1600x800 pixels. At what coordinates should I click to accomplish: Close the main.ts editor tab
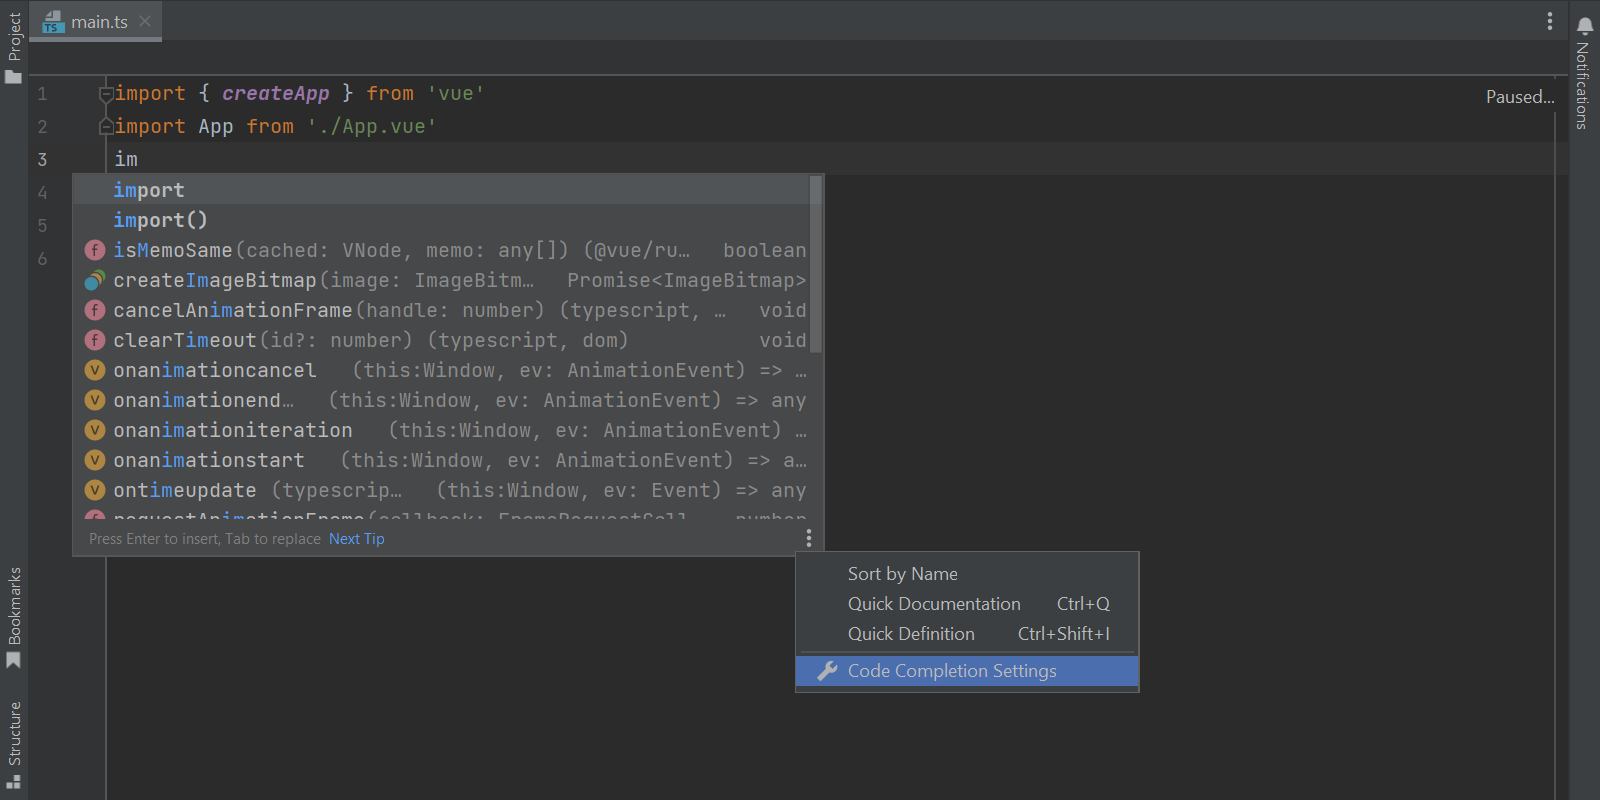[146, 21]
